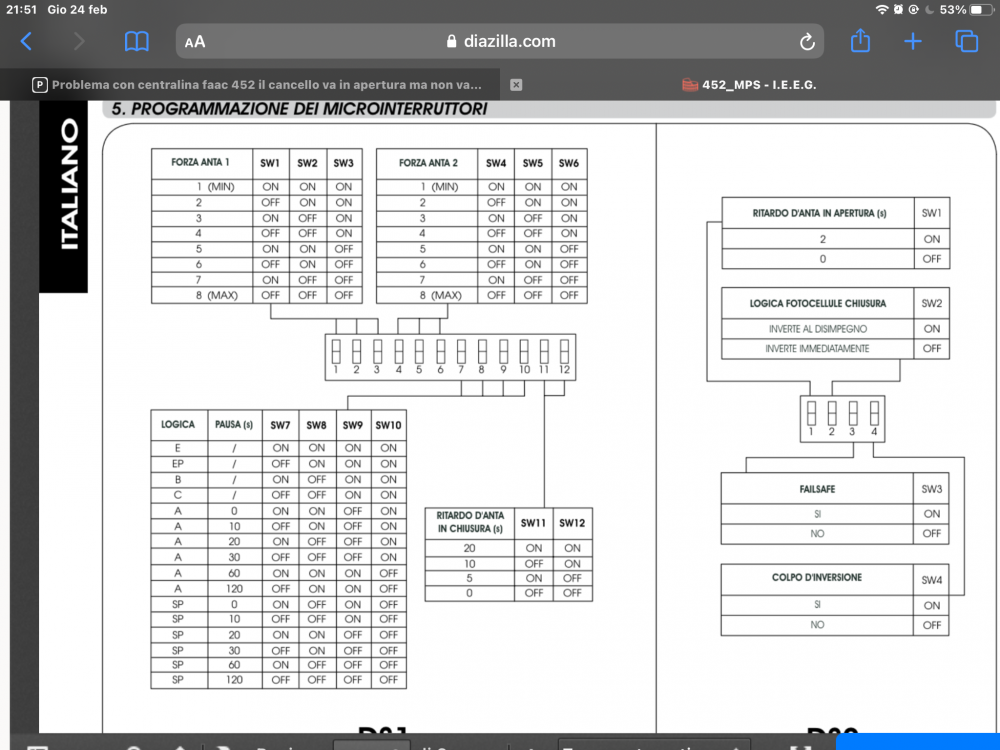Image resolution: width=1000 pixels, height=750 pixels.
Task: Open the Safari bookmarks book icon
Action: tap(136, 41)
